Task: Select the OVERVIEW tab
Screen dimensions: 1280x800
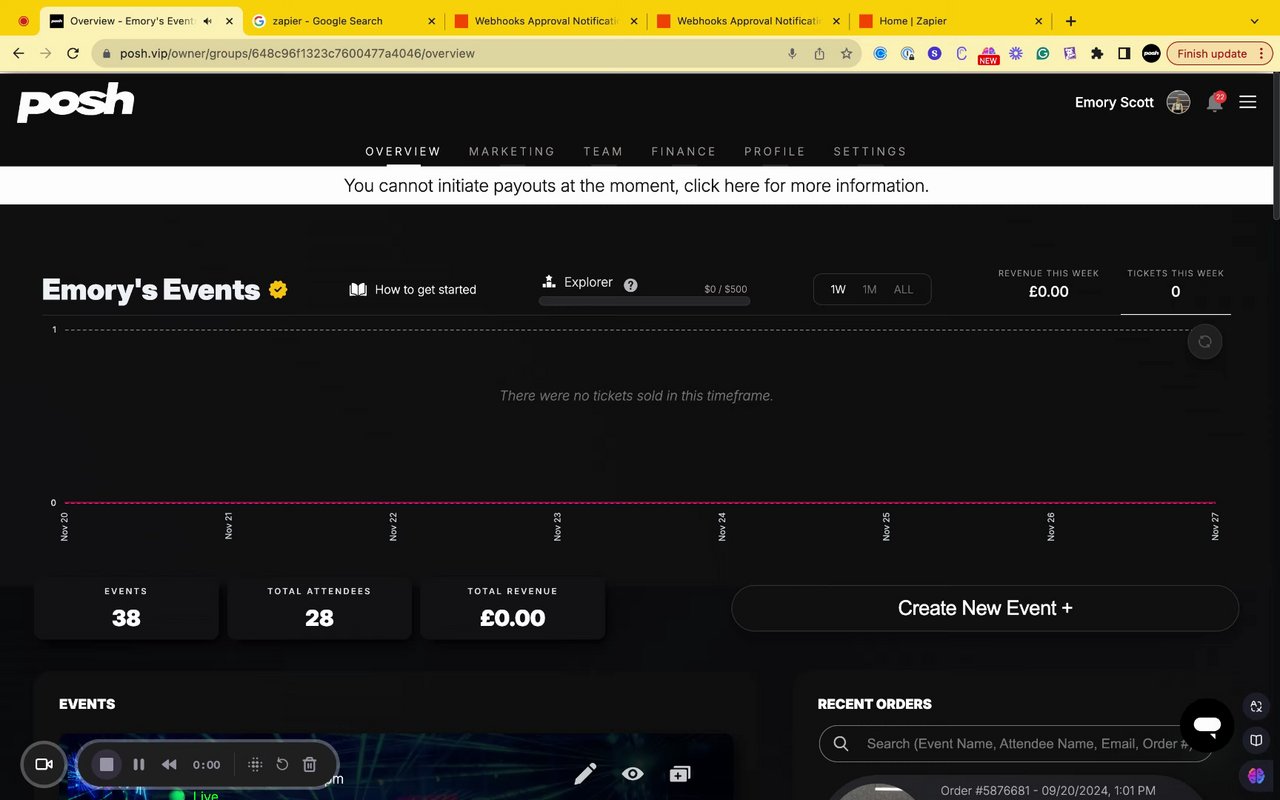Action: click(403, 151)
